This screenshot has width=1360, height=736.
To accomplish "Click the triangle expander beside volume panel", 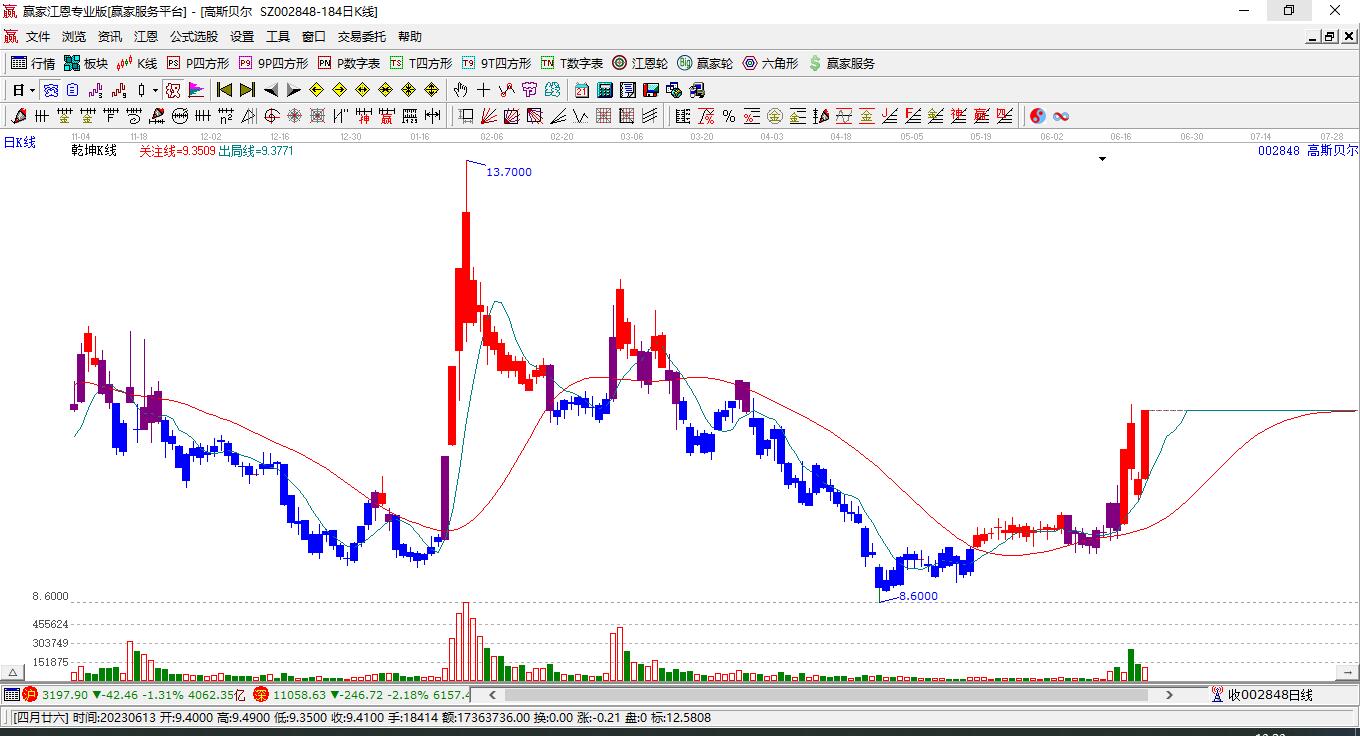I will pos(14,672).
